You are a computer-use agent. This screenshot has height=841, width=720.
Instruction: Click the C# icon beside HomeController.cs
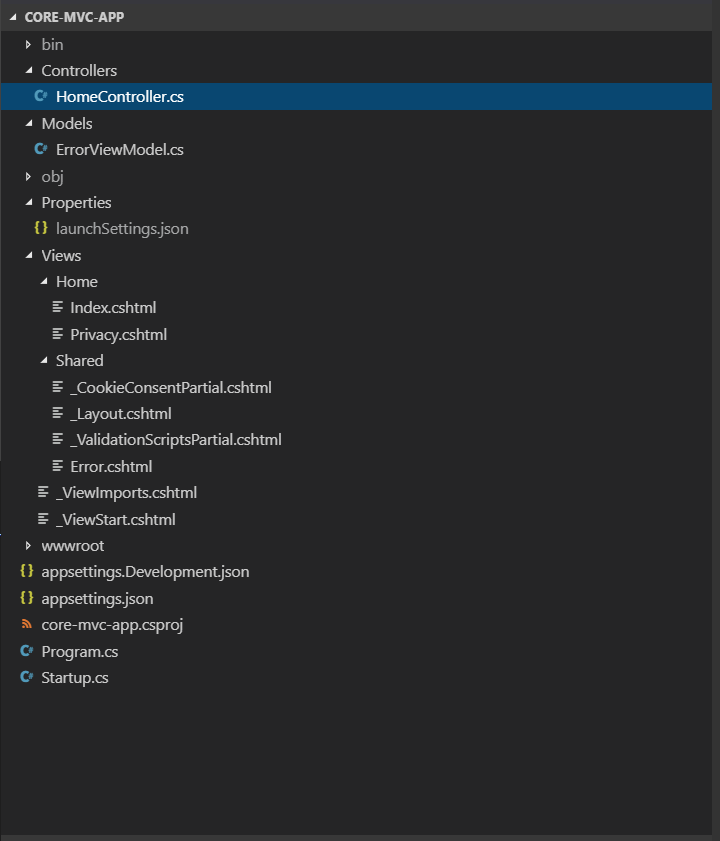point(41,97)
